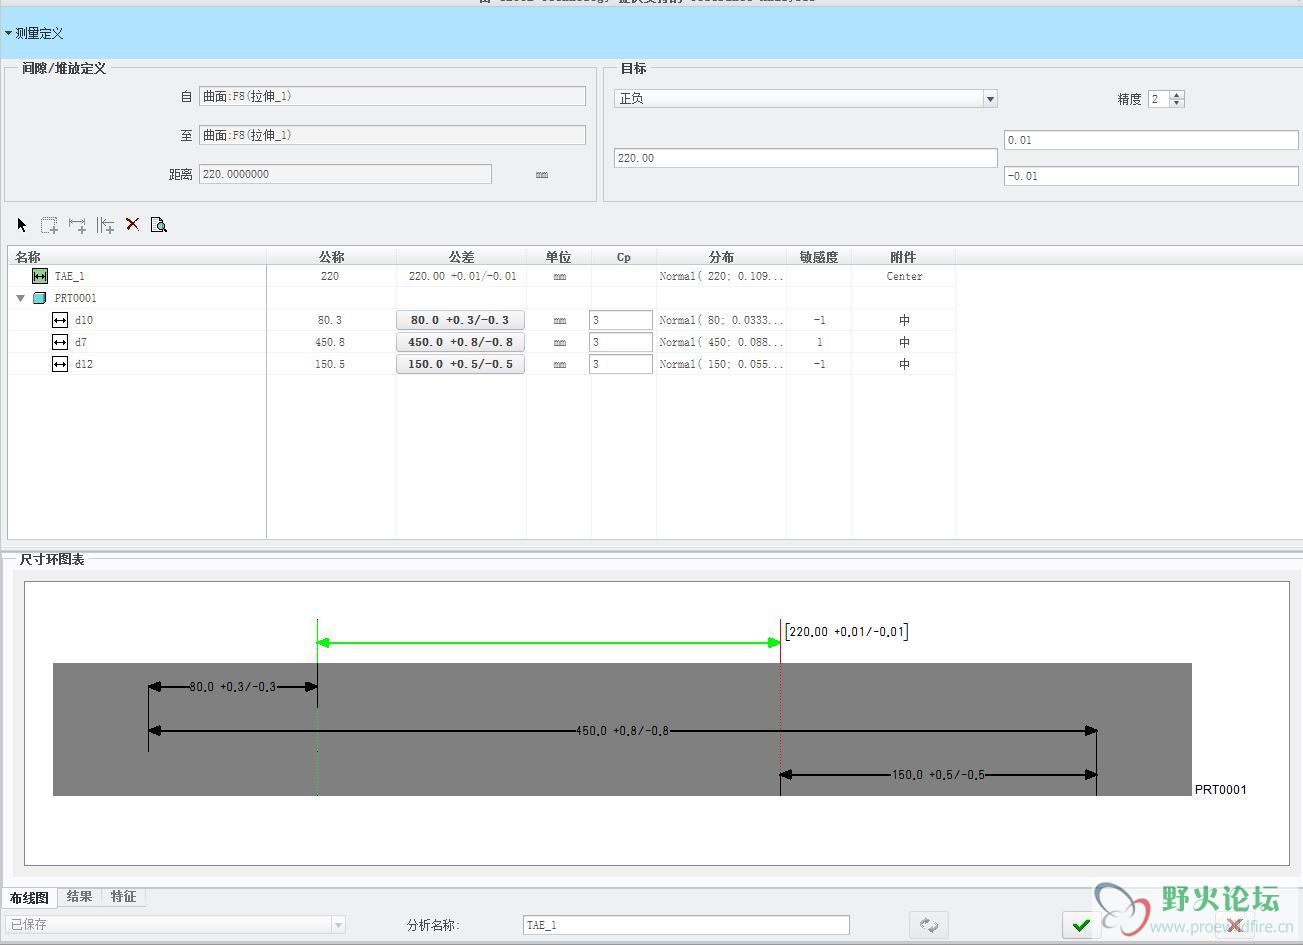Click the 分析名称 TAE_1 text field

686,925
